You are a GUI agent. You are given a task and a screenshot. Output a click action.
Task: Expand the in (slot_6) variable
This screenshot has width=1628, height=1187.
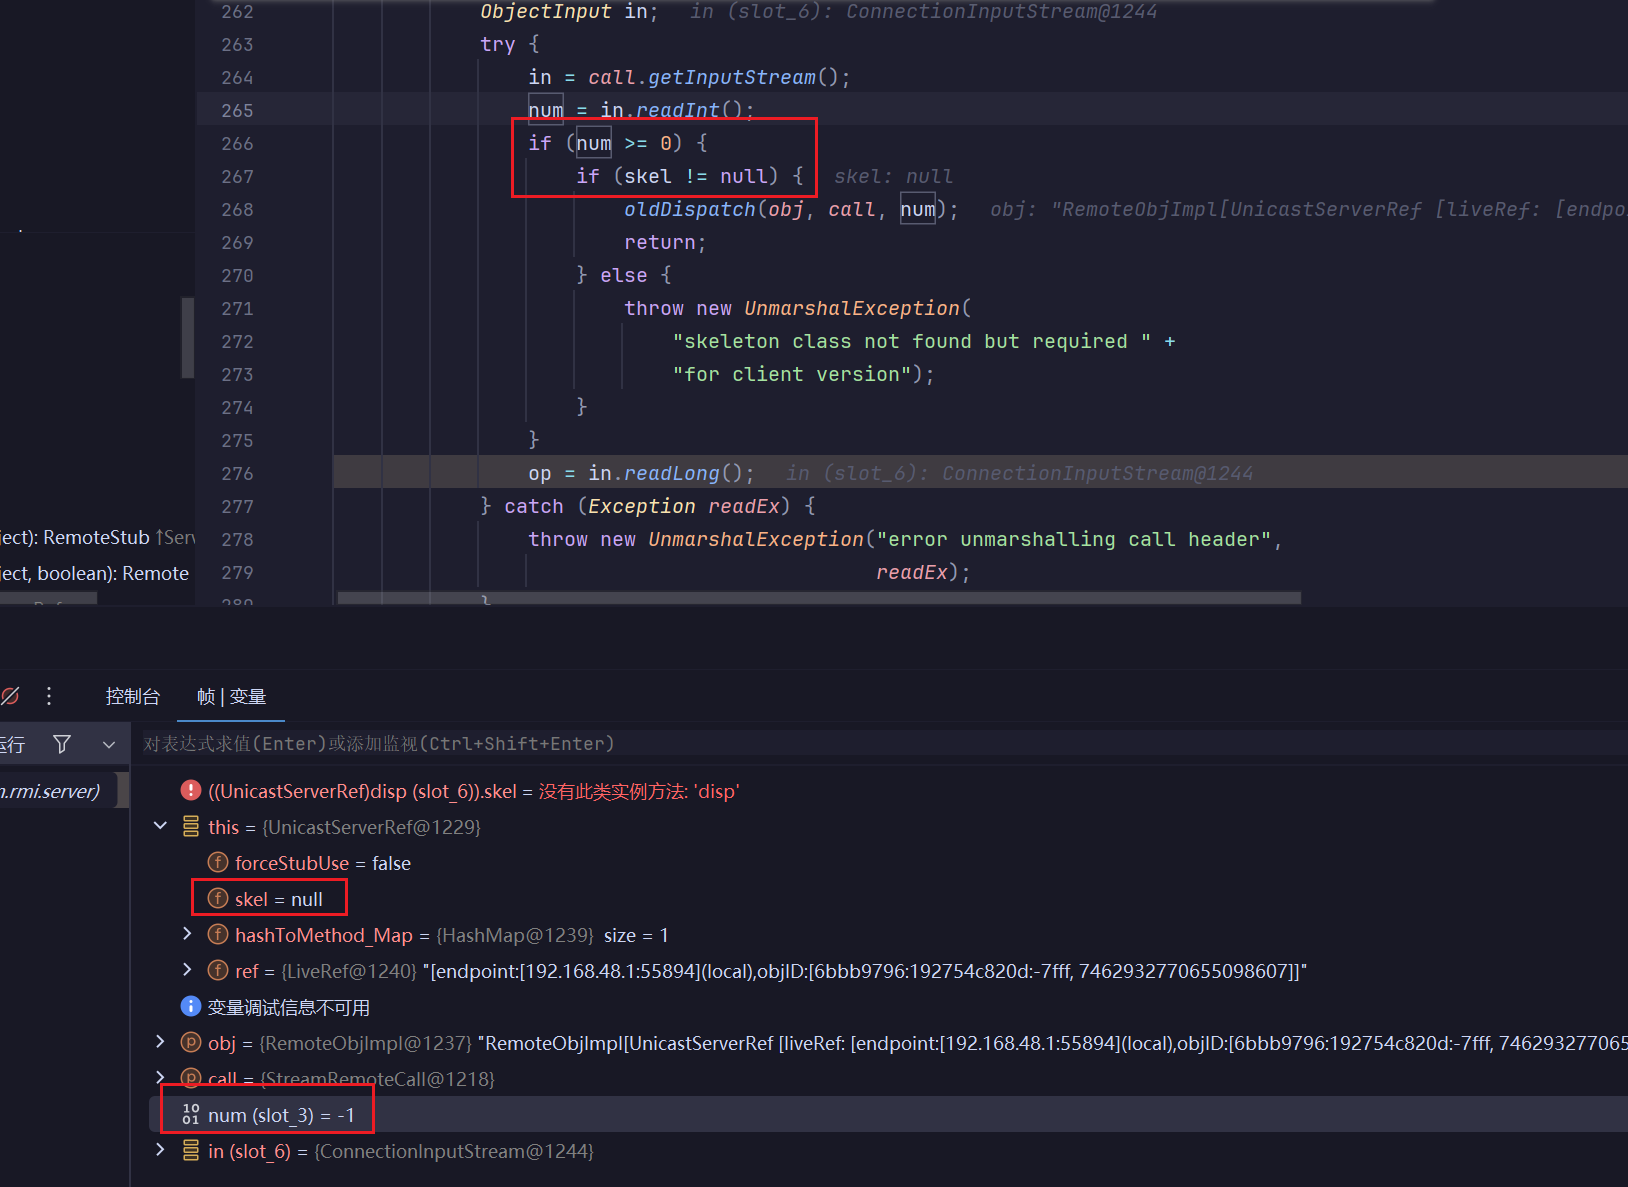[x=160, y=1150]
